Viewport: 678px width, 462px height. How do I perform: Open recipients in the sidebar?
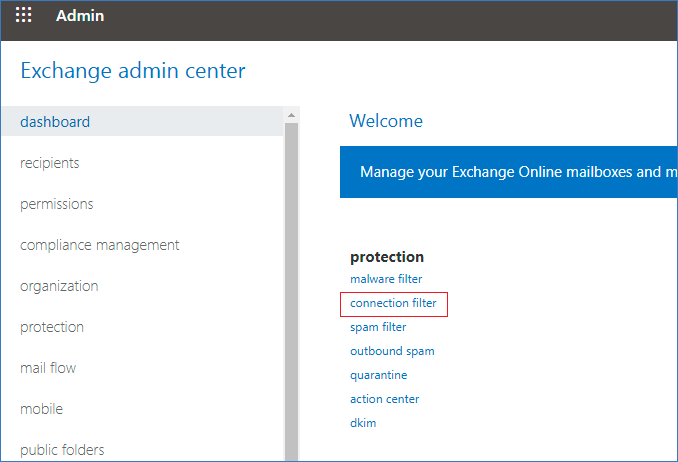coord(50,163)
